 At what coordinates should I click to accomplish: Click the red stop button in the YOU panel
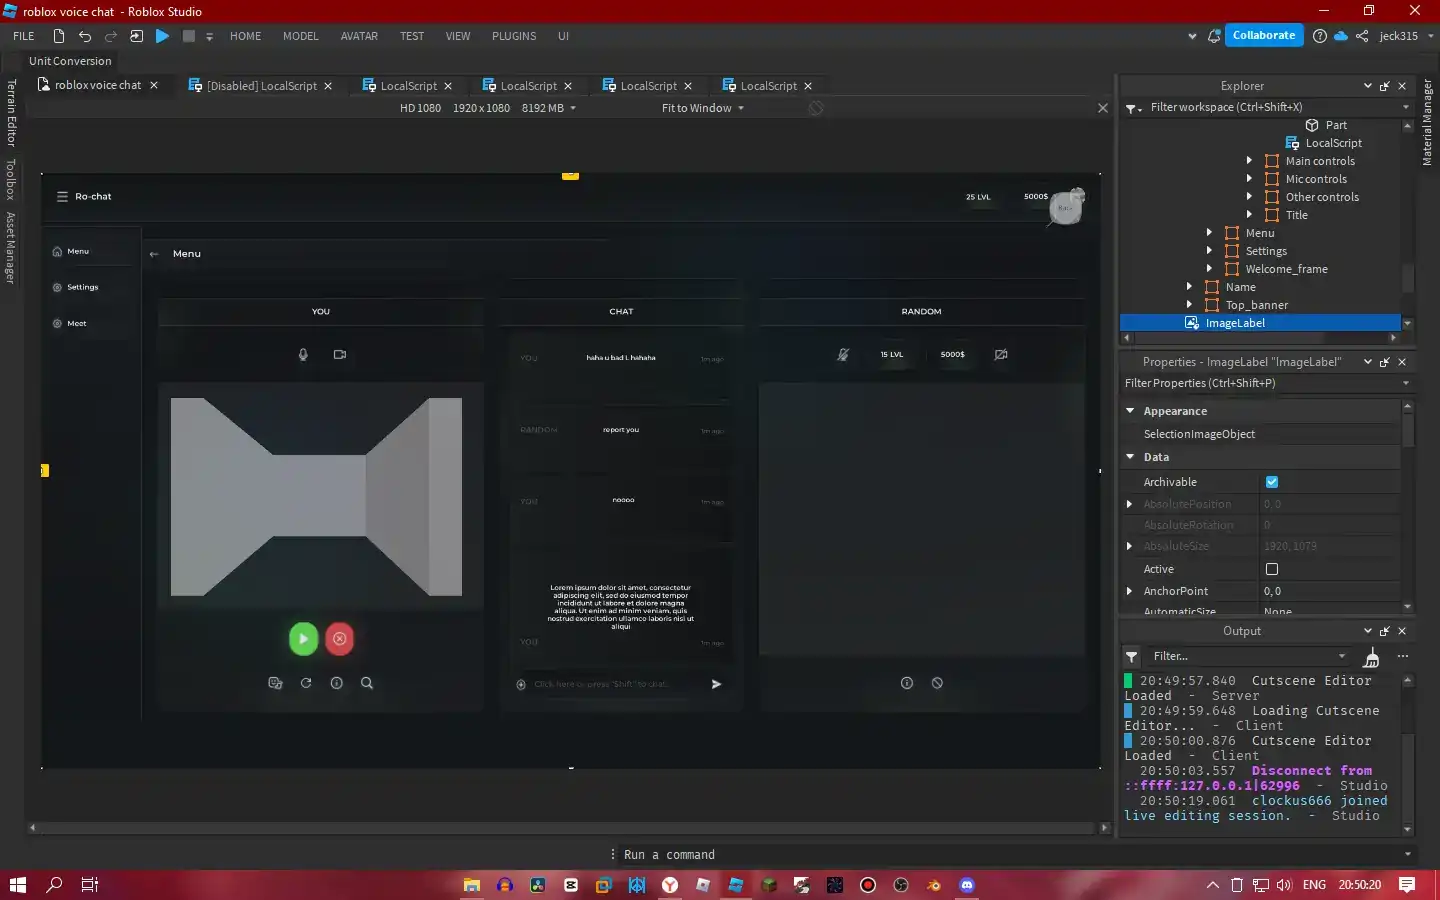[x=340, y=639]
